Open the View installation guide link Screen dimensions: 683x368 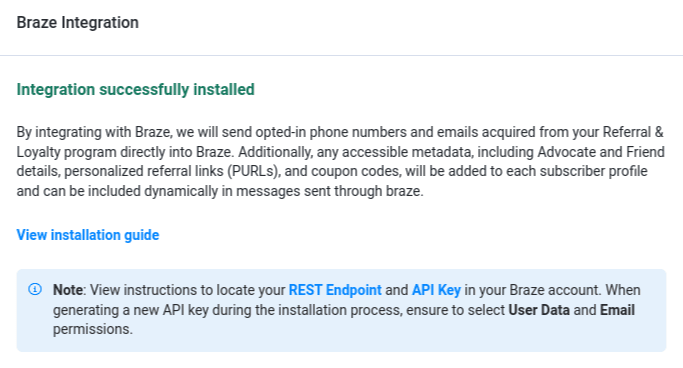pos(88,235)
